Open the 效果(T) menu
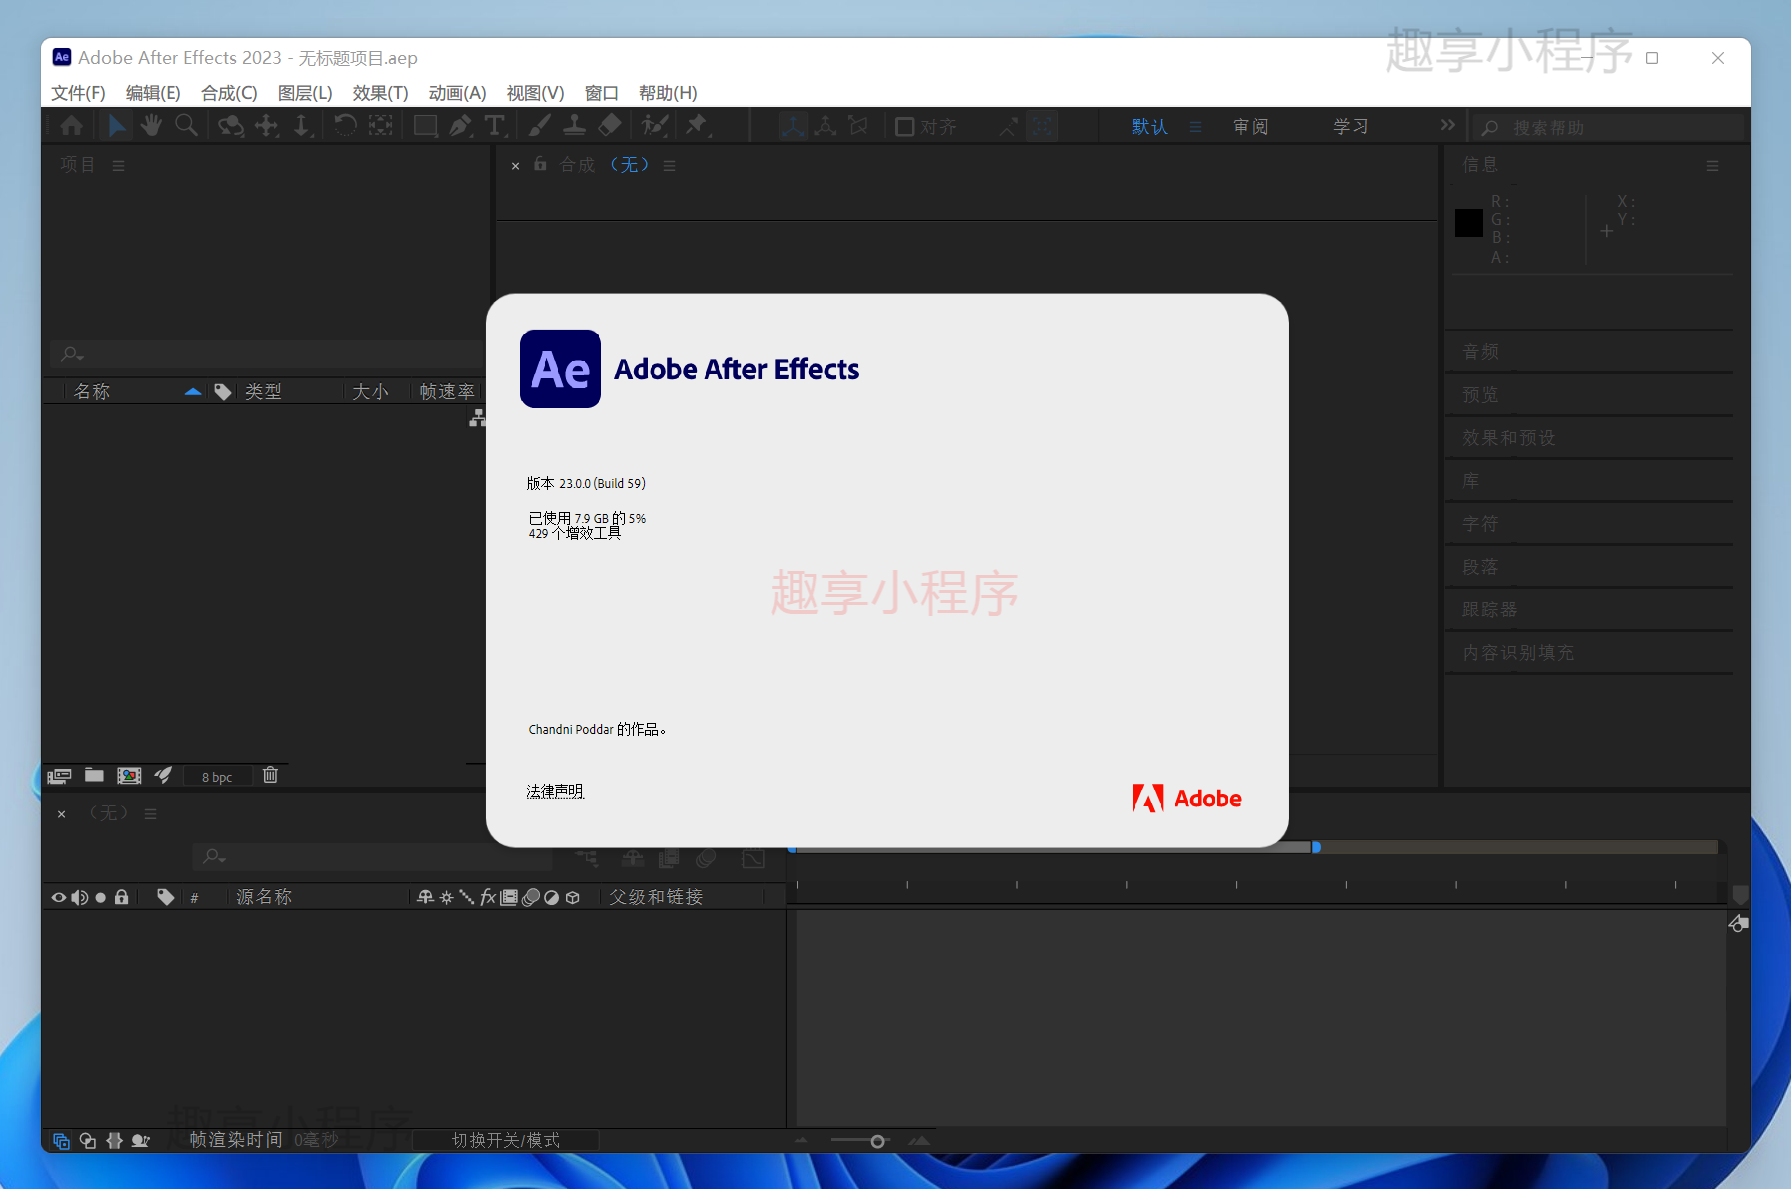The image size is (1791, 1189). click(380, 93)
